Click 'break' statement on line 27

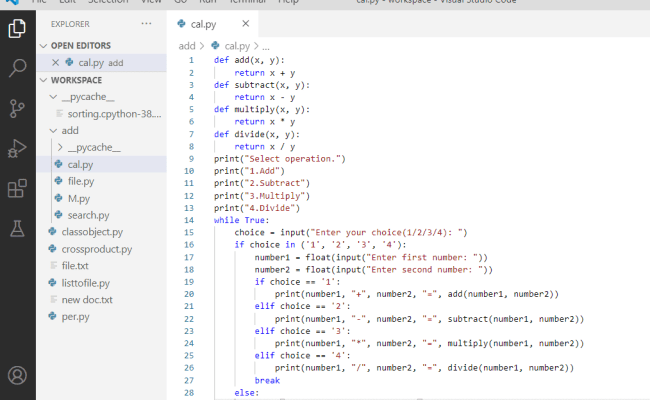[x=267, y=380]
